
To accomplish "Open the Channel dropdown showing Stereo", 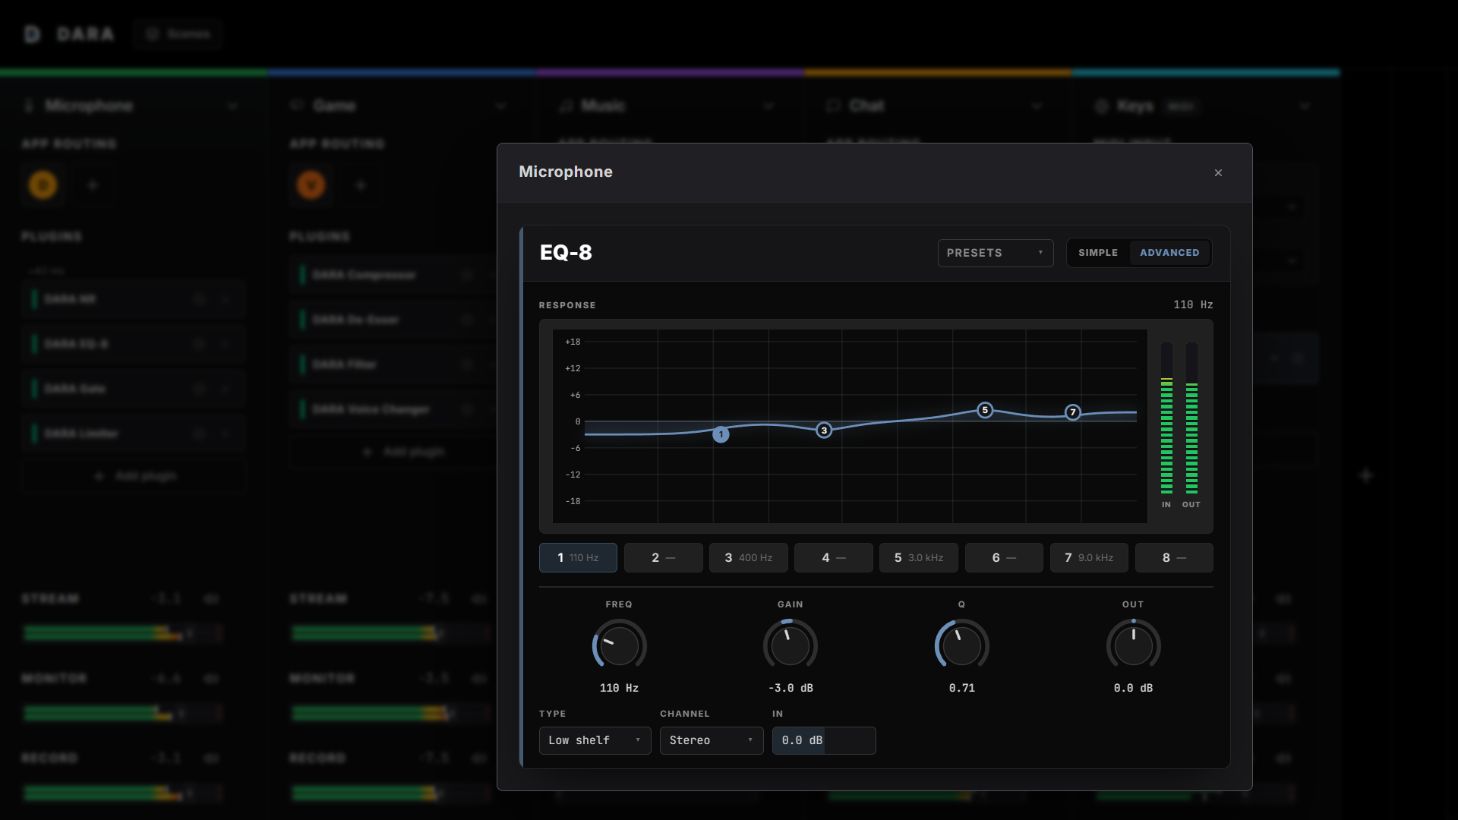I will (x=711, y=740).
